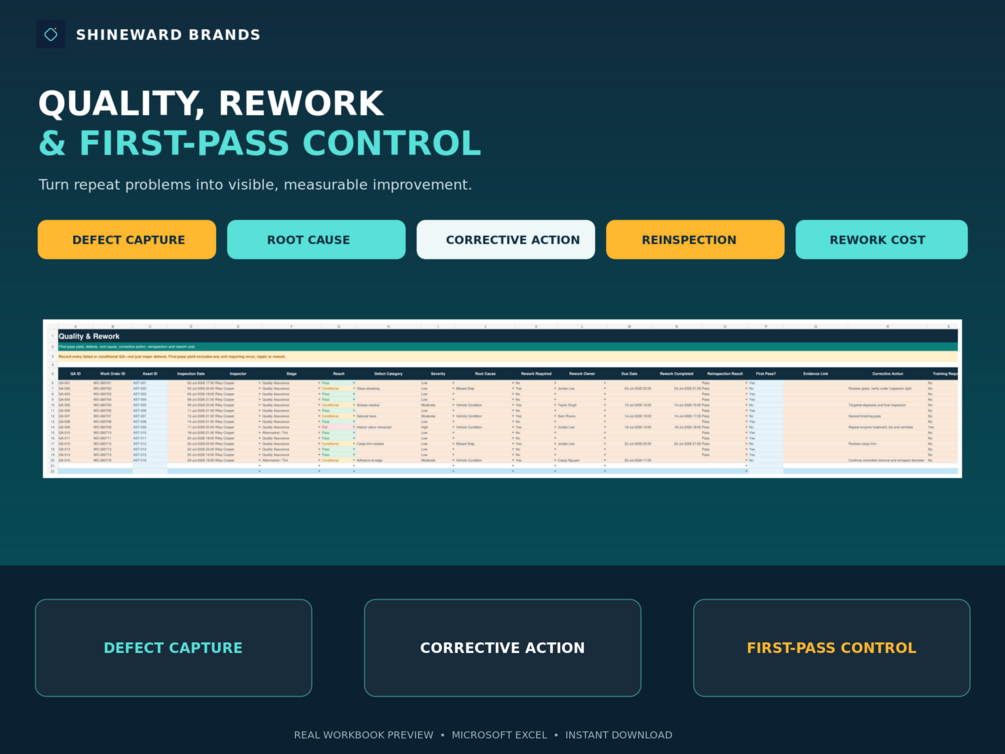Click the Shineward Brands diamond logo icon
Screen dimensions: 1005x754
(51, 35)
